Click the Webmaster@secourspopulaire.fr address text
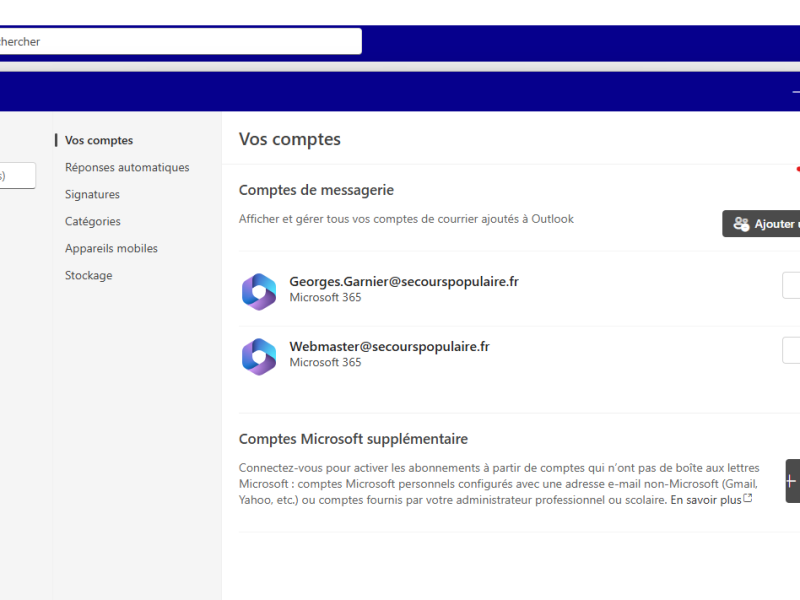 (389, 346)
